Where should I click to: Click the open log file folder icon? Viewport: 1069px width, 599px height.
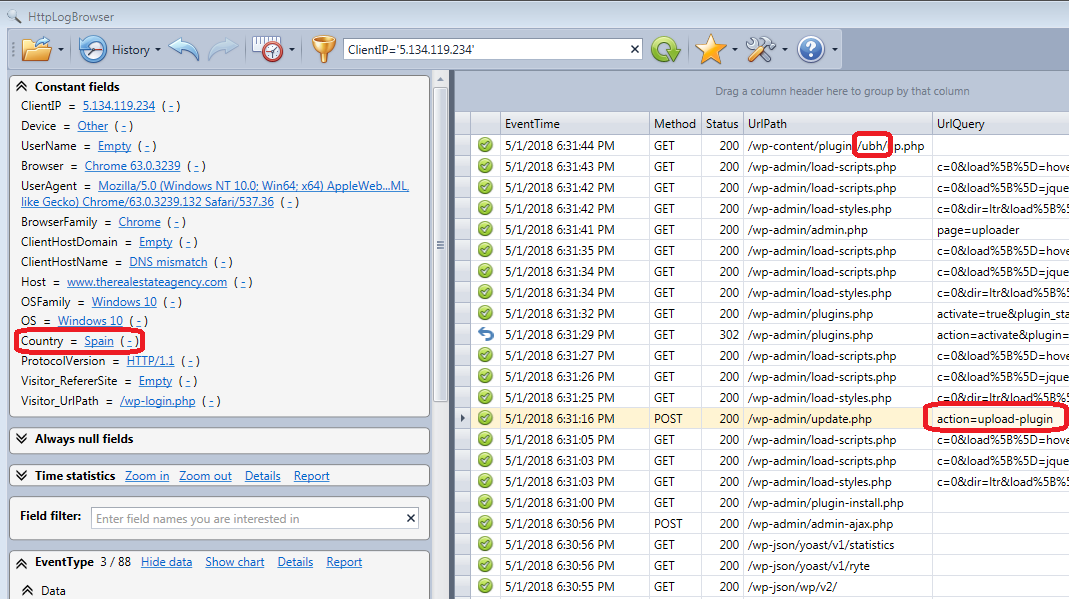click(x=36, y=49)
